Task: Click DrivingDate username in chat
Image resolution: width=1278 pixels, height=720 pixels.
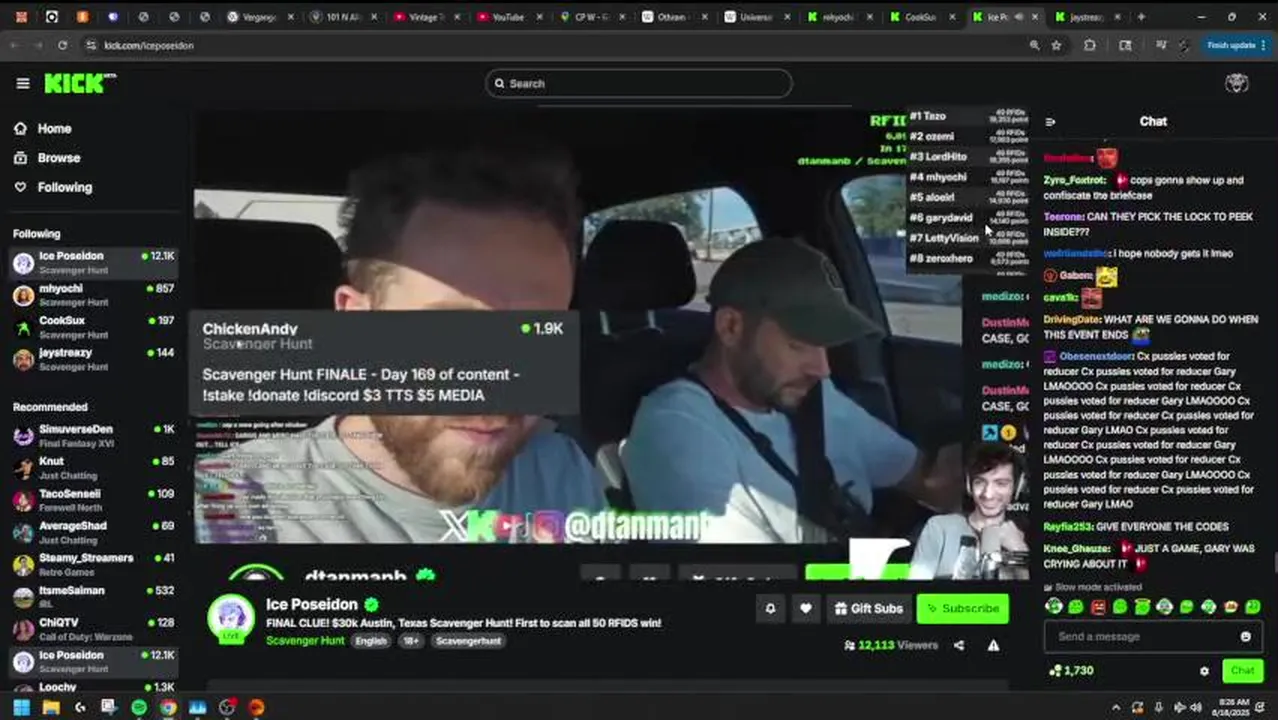Action: [x=1071, y=320]
